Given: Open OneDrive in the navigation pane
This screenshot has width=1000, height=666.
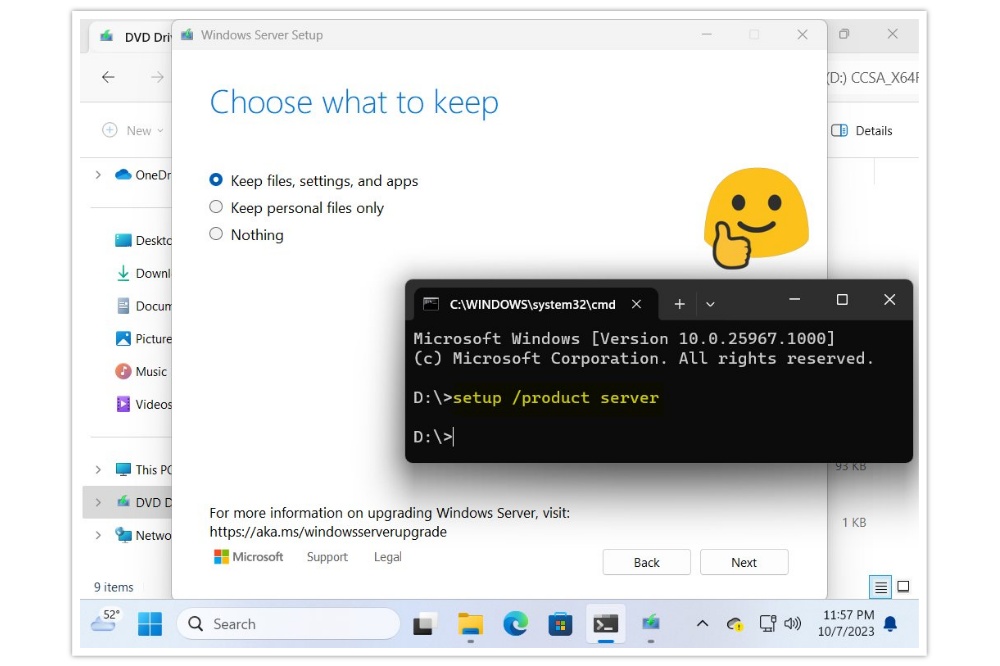Looking at the screenshot, I should point(143,174).
